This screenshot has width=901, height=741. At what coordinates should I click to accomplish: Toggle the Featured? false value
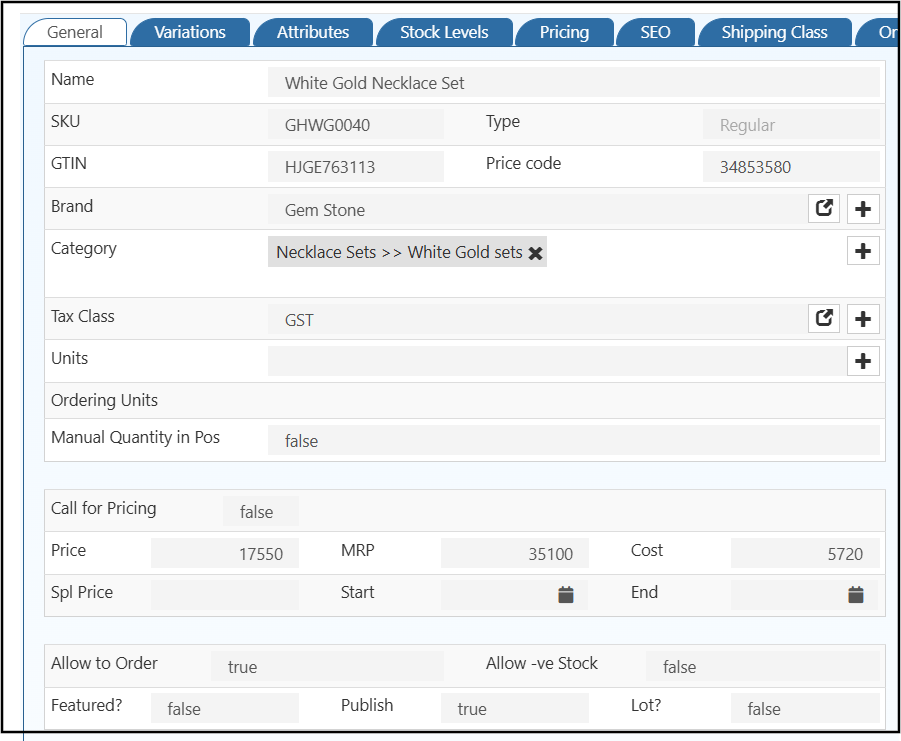coord(224,709)
